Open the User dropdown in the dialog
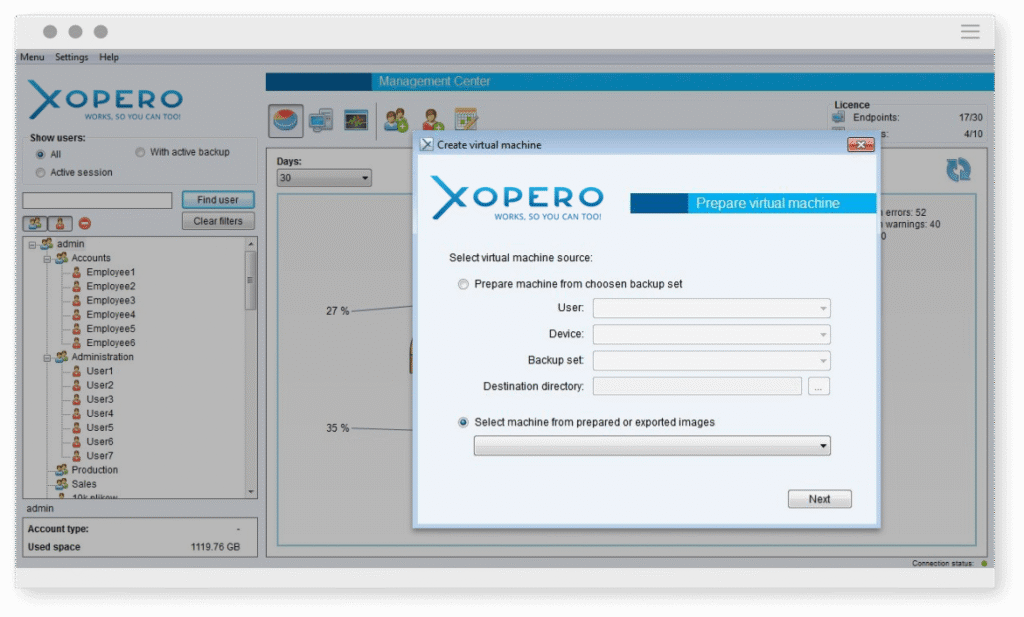Screen dimensions: 1024x617 coord(711,308)
